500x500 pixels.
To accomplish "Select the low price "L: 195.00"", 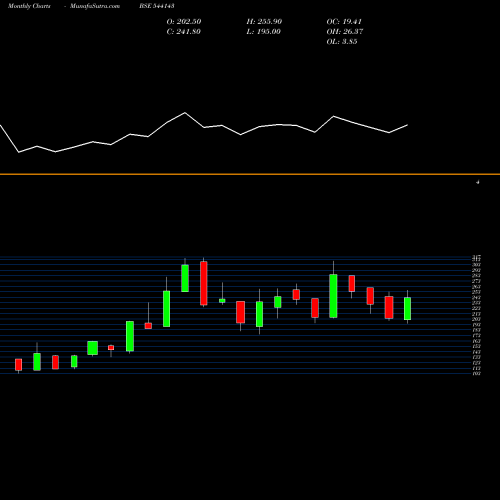I will (264, 32).
